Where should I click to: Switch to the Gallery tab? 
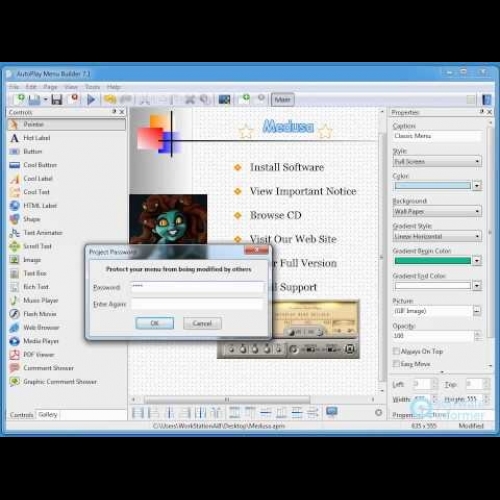[x=48, y=414]
